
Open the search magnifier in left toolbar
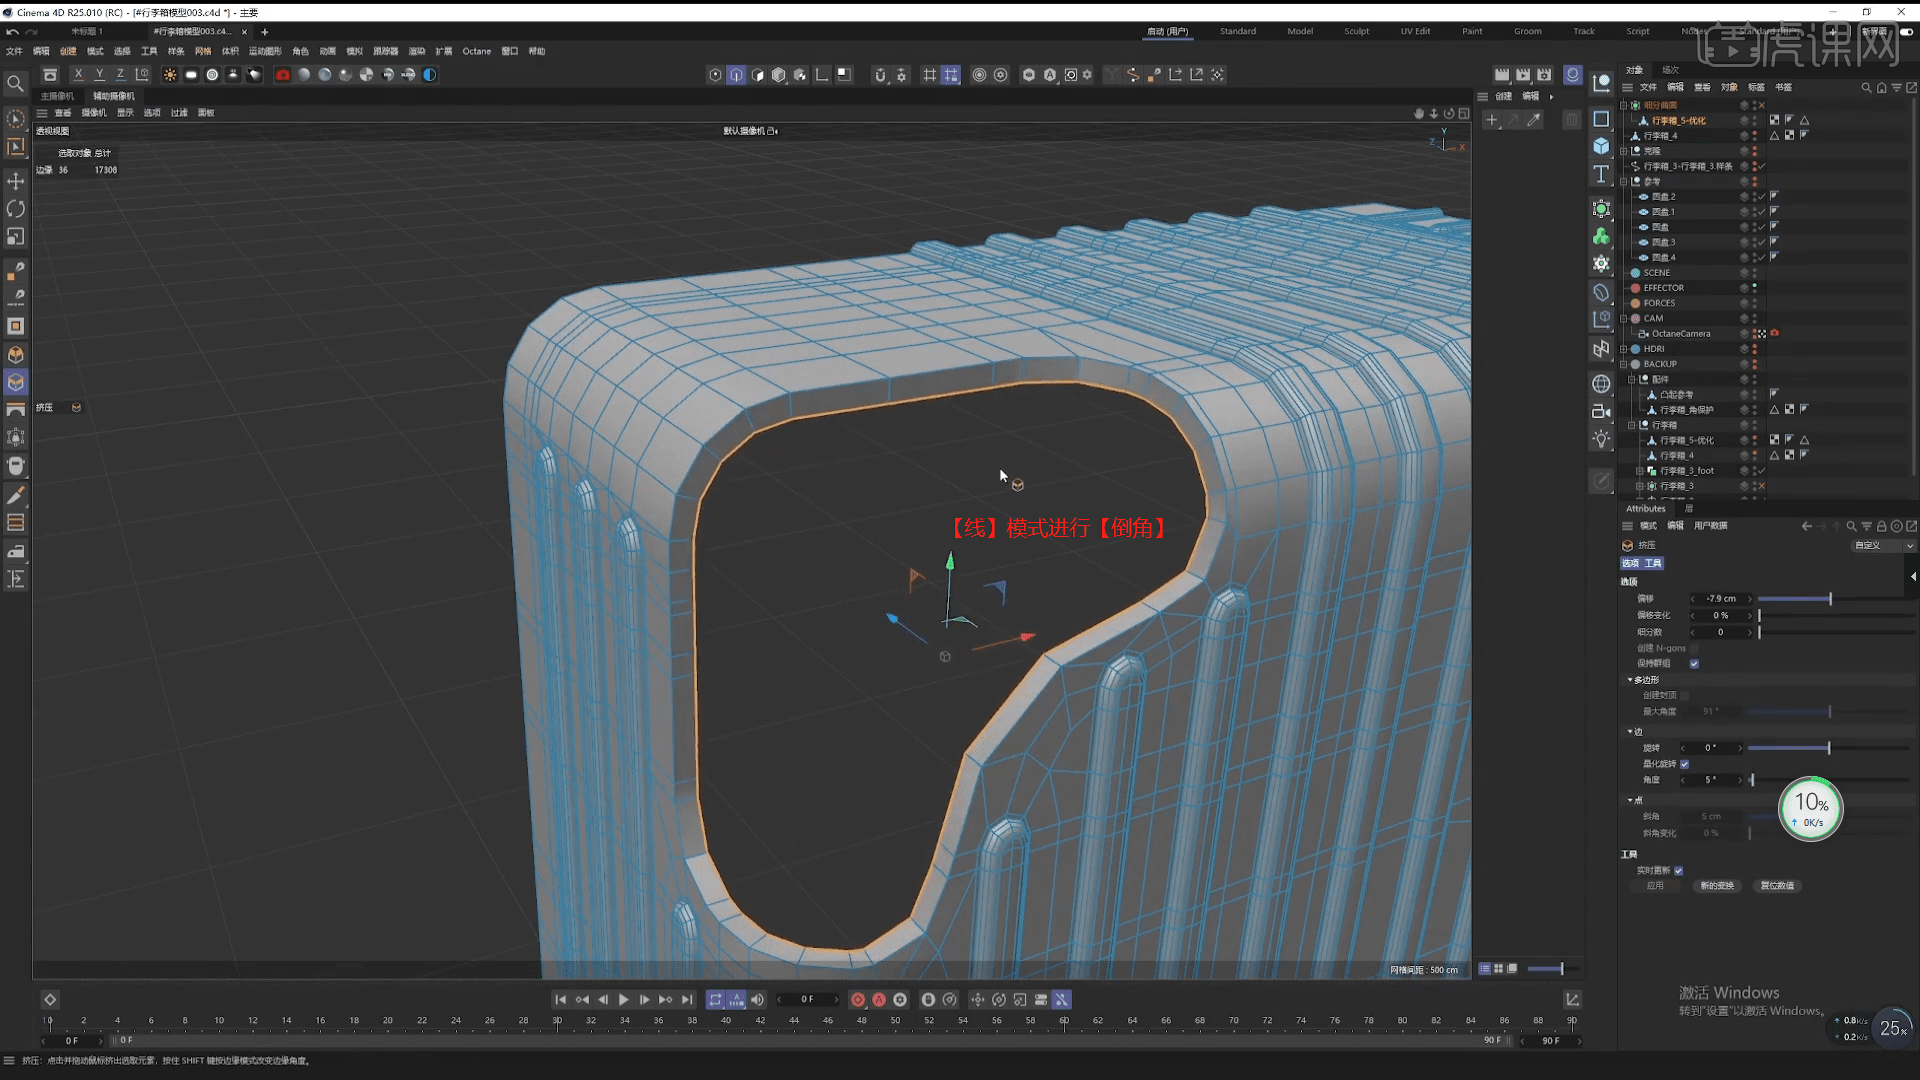pos(15,84)
